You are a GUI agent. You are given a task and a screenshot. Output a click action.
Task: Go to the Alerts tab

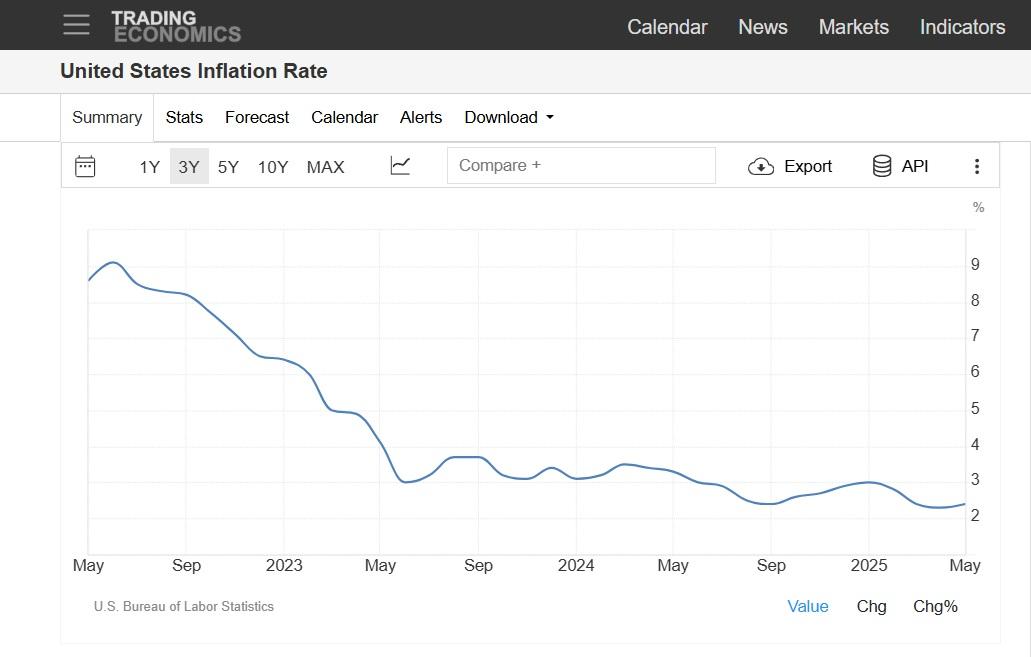[421, 117]
